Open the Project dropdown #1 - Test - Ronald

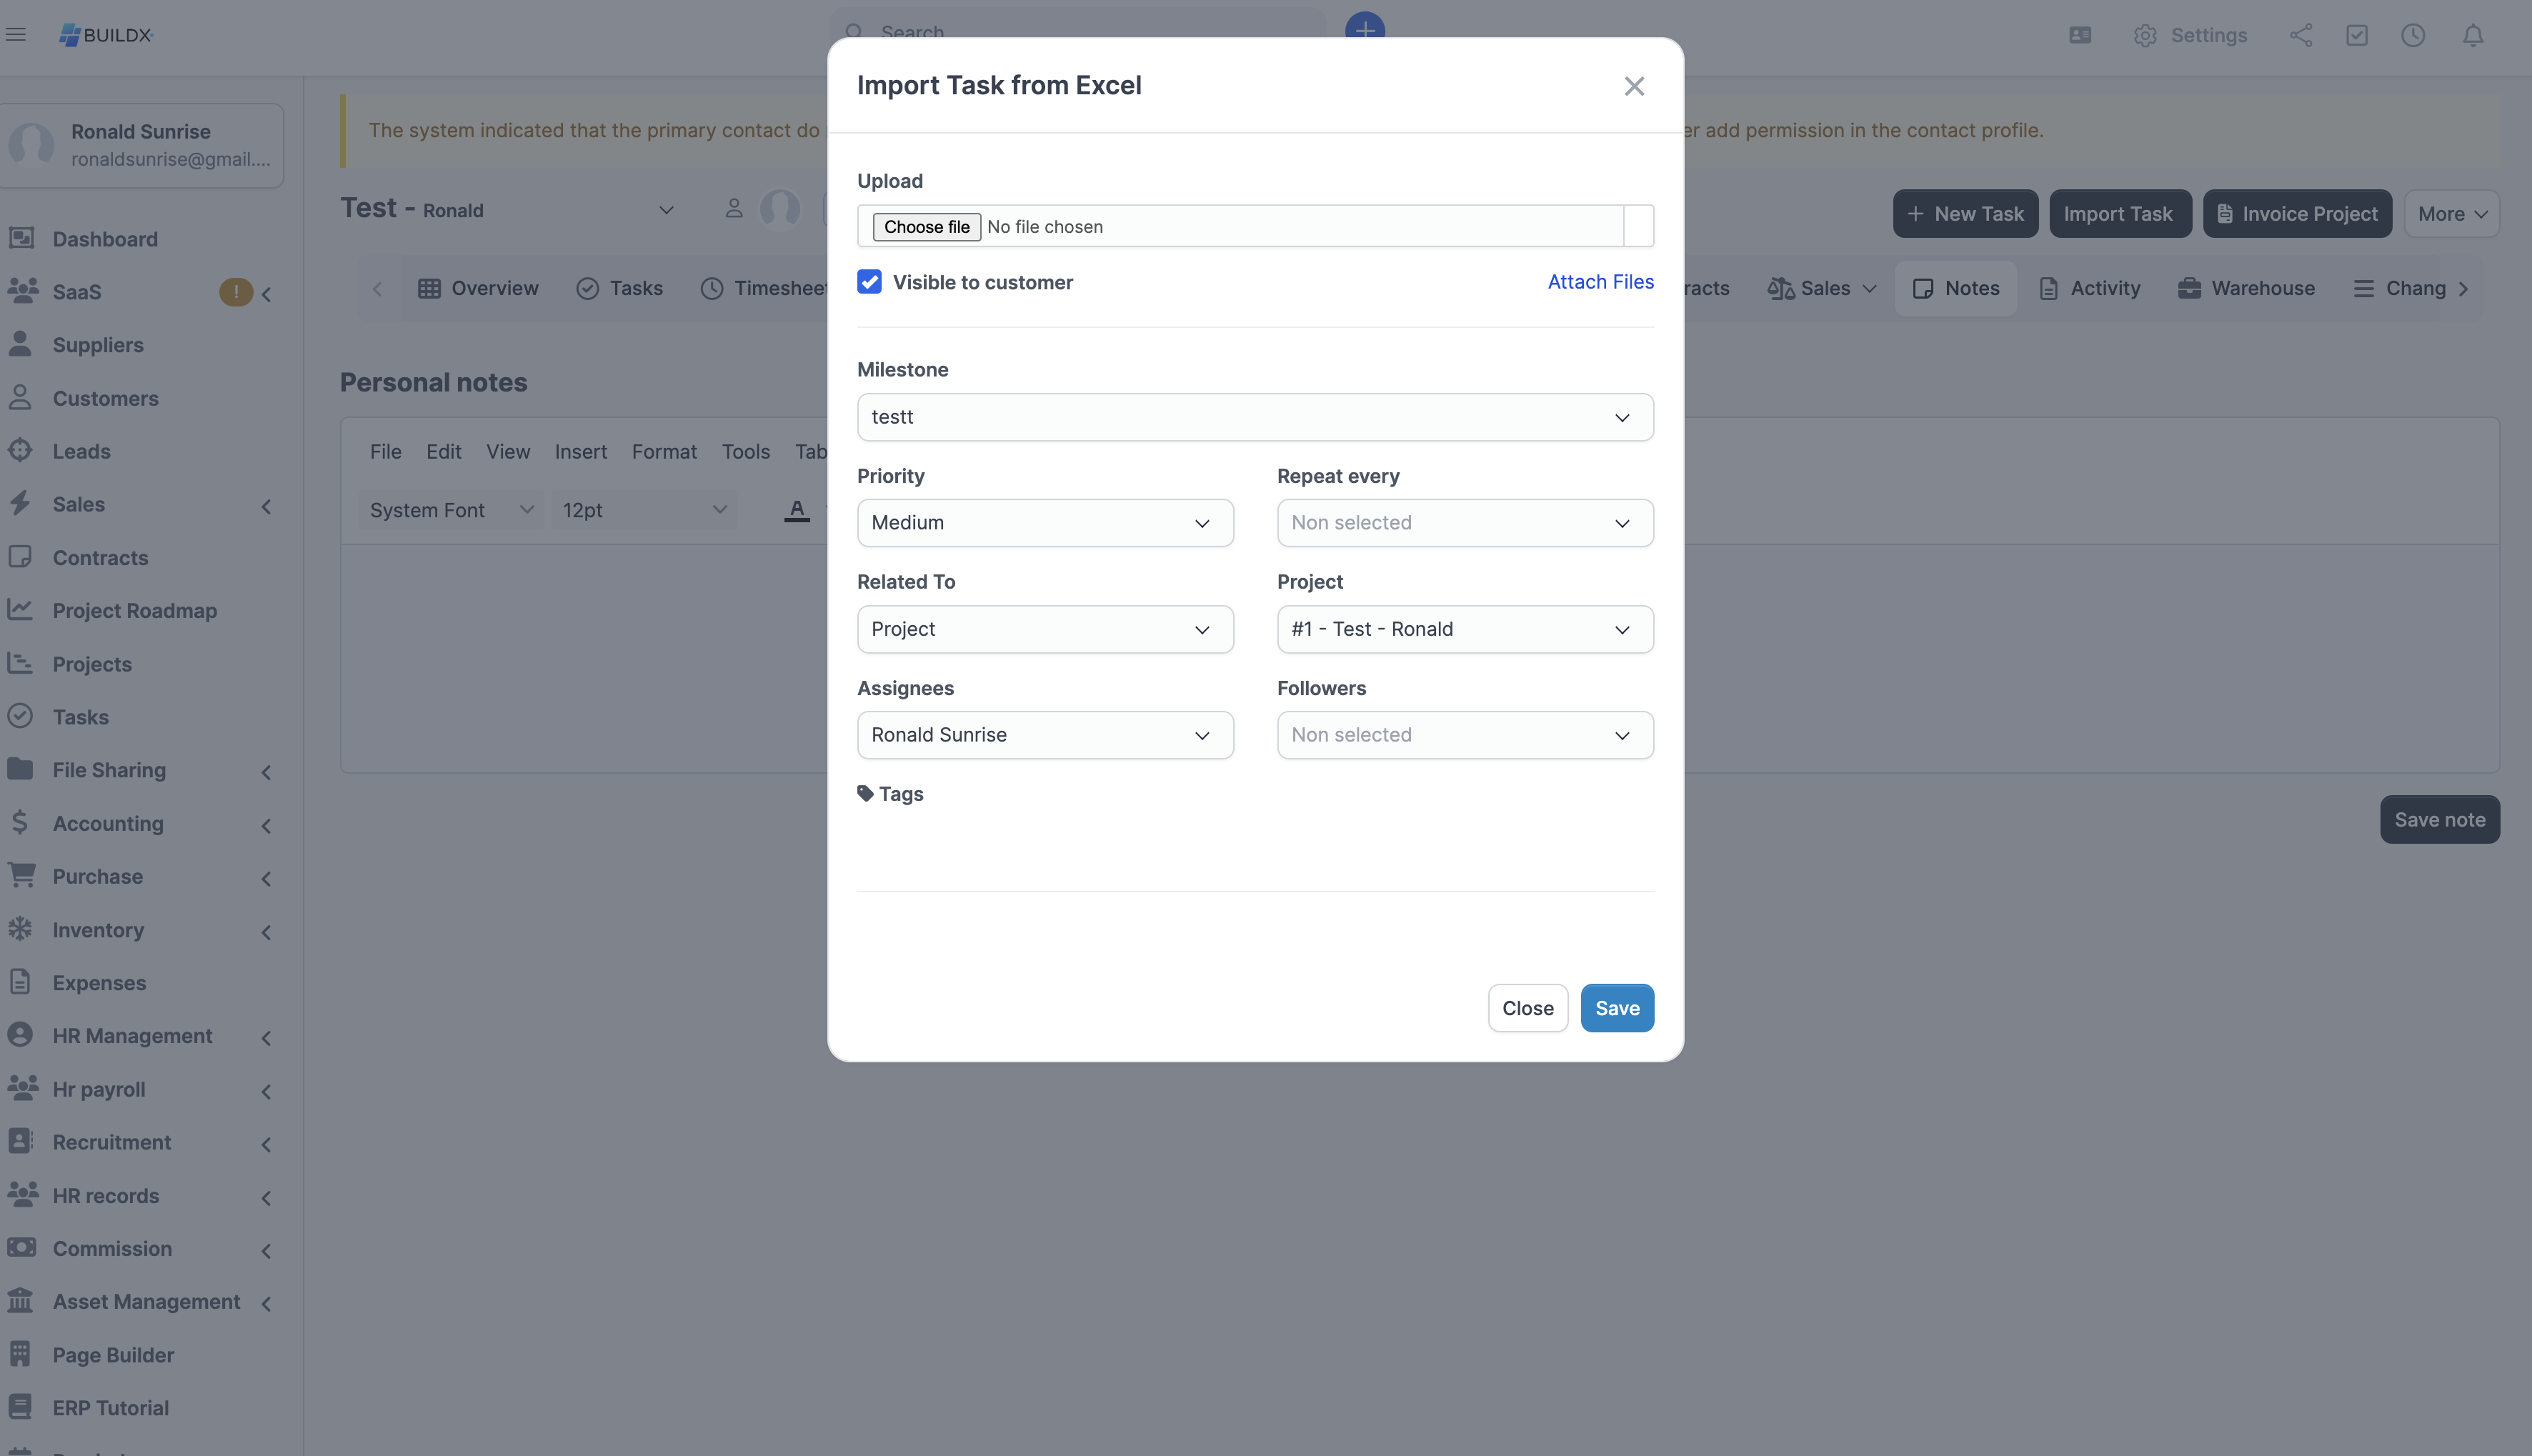coord(1465,629)
